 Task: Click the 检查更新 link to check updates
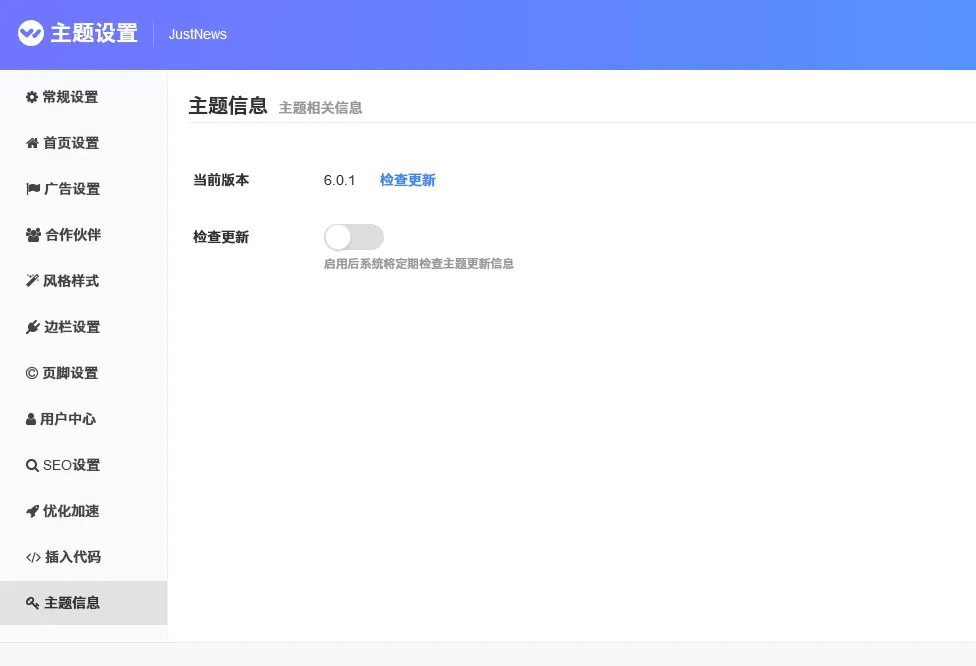[407, 180]
